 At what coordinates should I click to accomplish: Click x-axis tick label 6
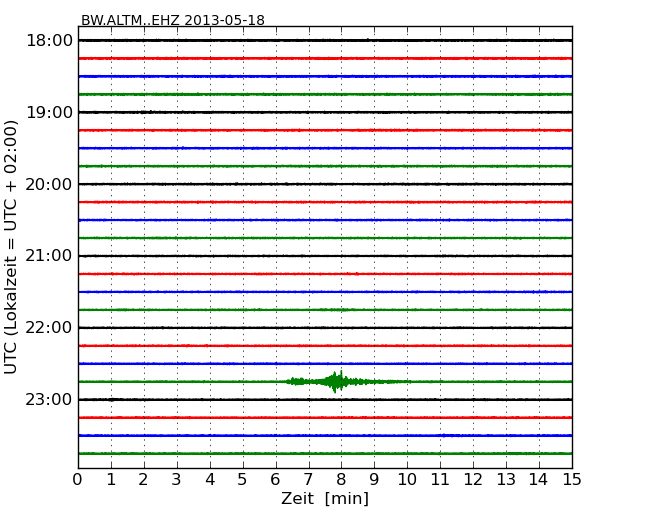pyautogui.click(x=276, y=479)
